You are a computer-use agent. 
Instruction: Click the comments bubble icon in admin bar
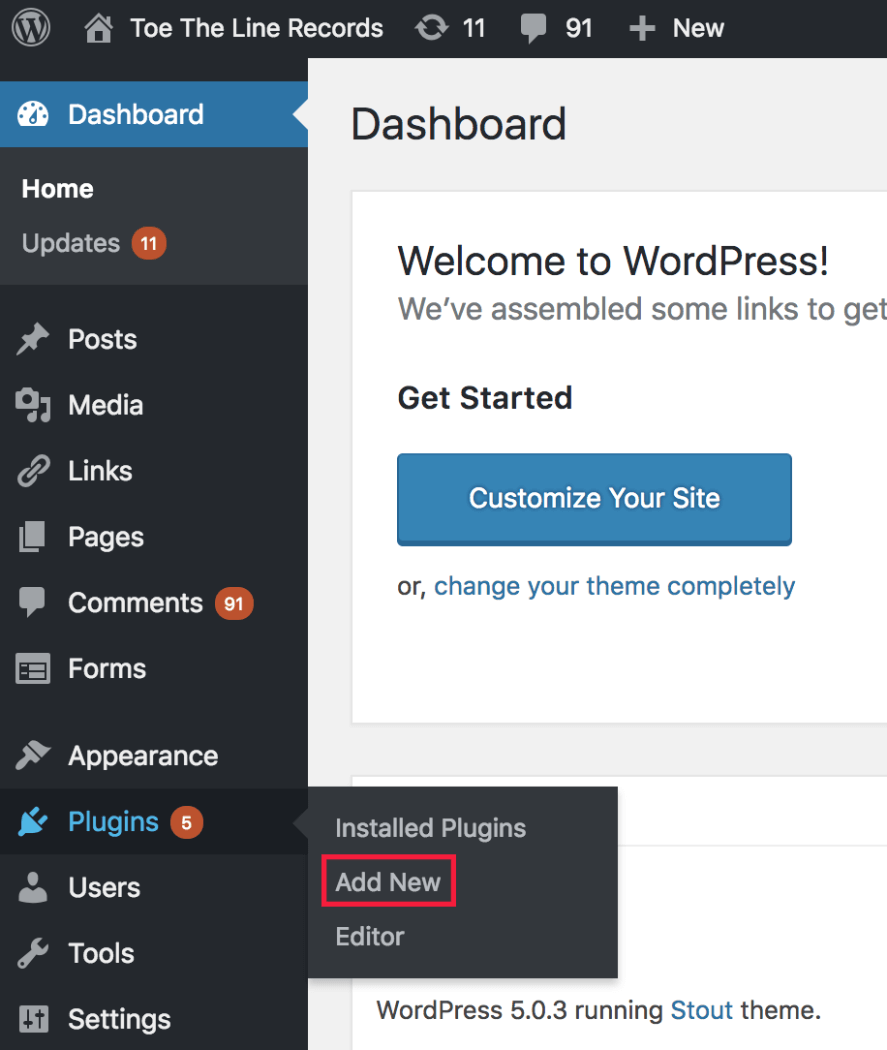click(x=533, y=29)
